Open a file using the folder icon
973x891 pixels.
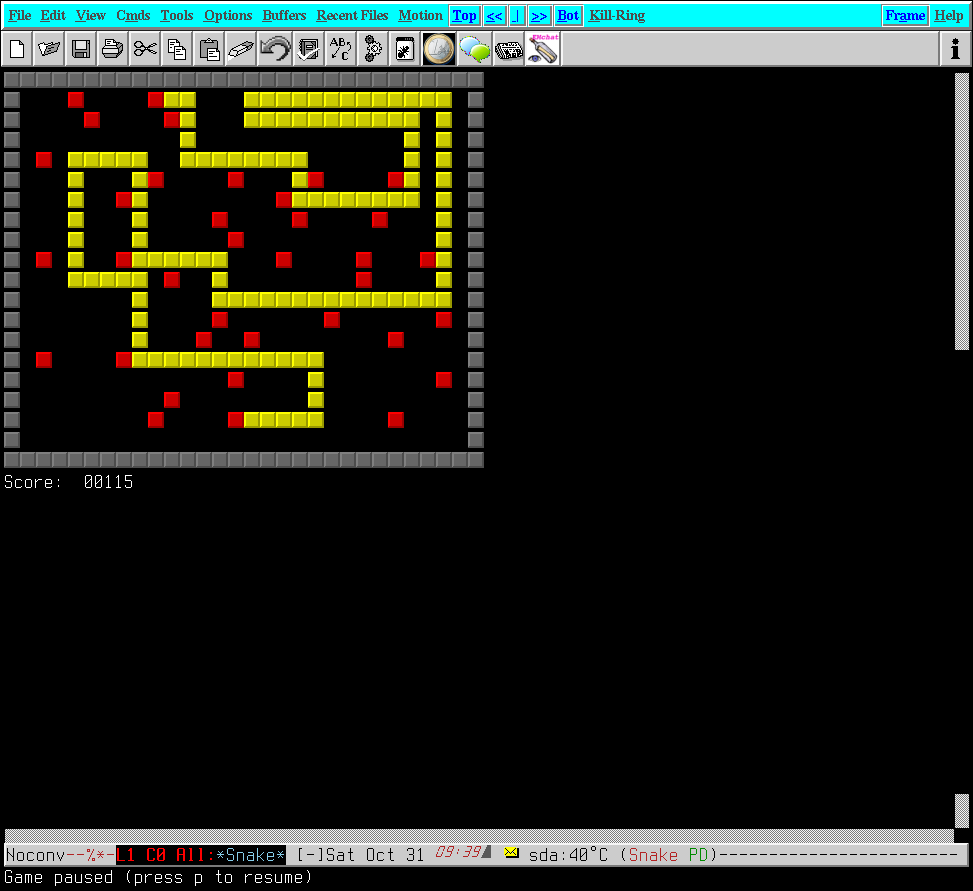point(49,49)
